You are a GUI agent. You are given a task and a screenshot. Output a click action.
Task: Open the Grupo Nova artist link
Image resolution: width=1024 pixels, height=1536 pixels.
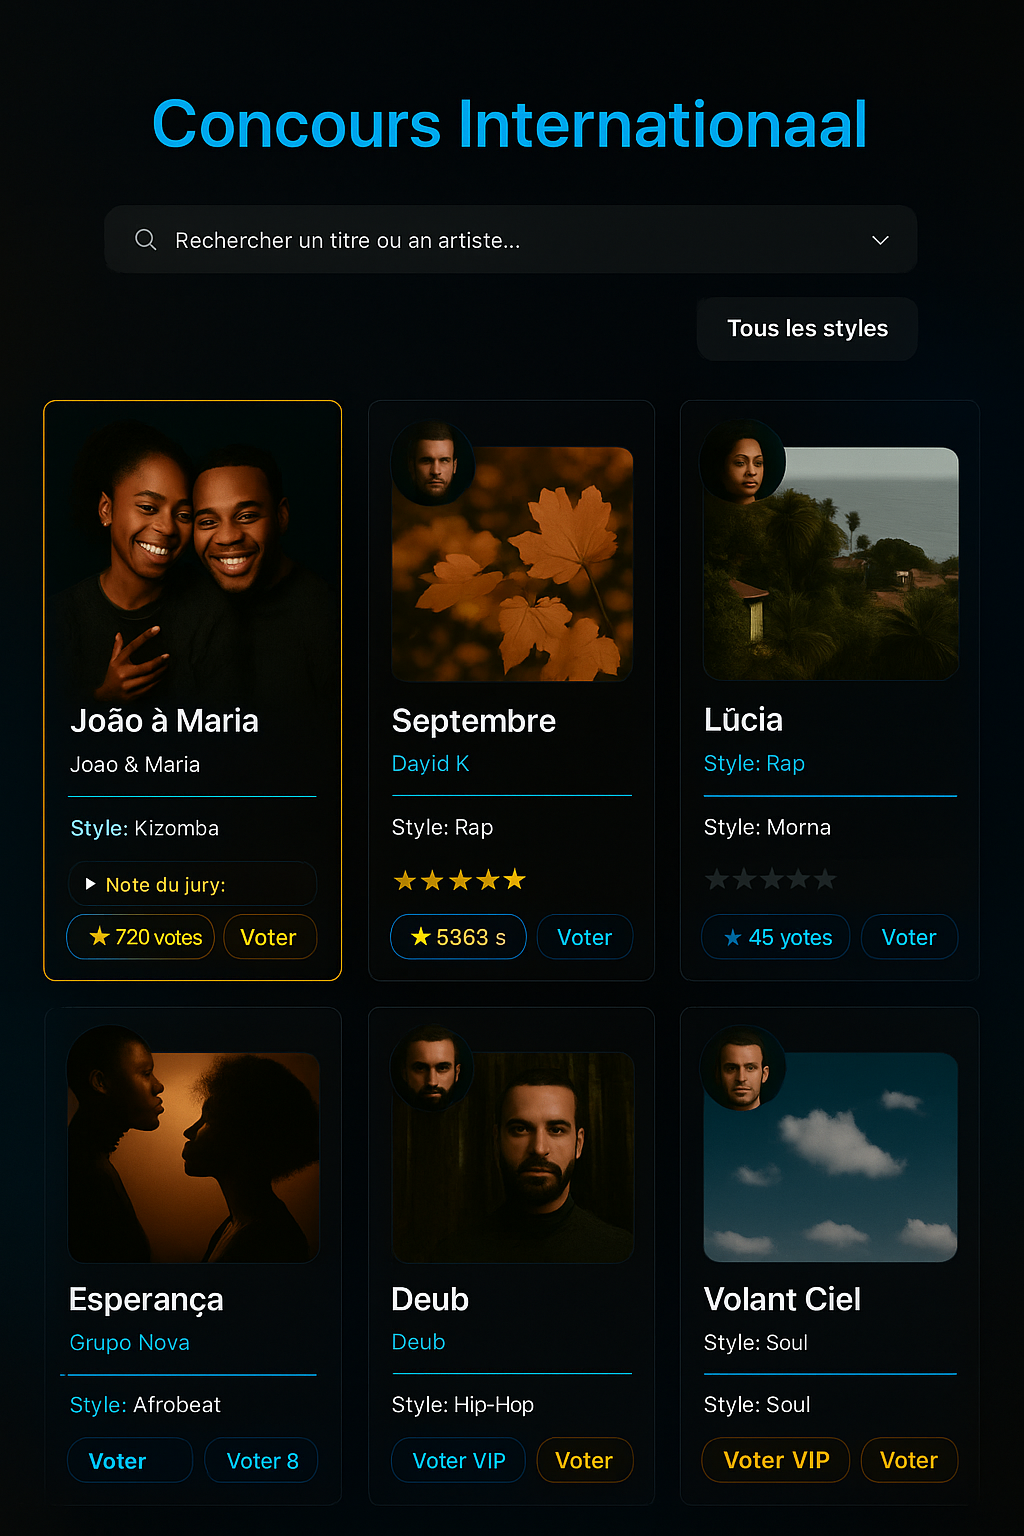click(129, 1342)
